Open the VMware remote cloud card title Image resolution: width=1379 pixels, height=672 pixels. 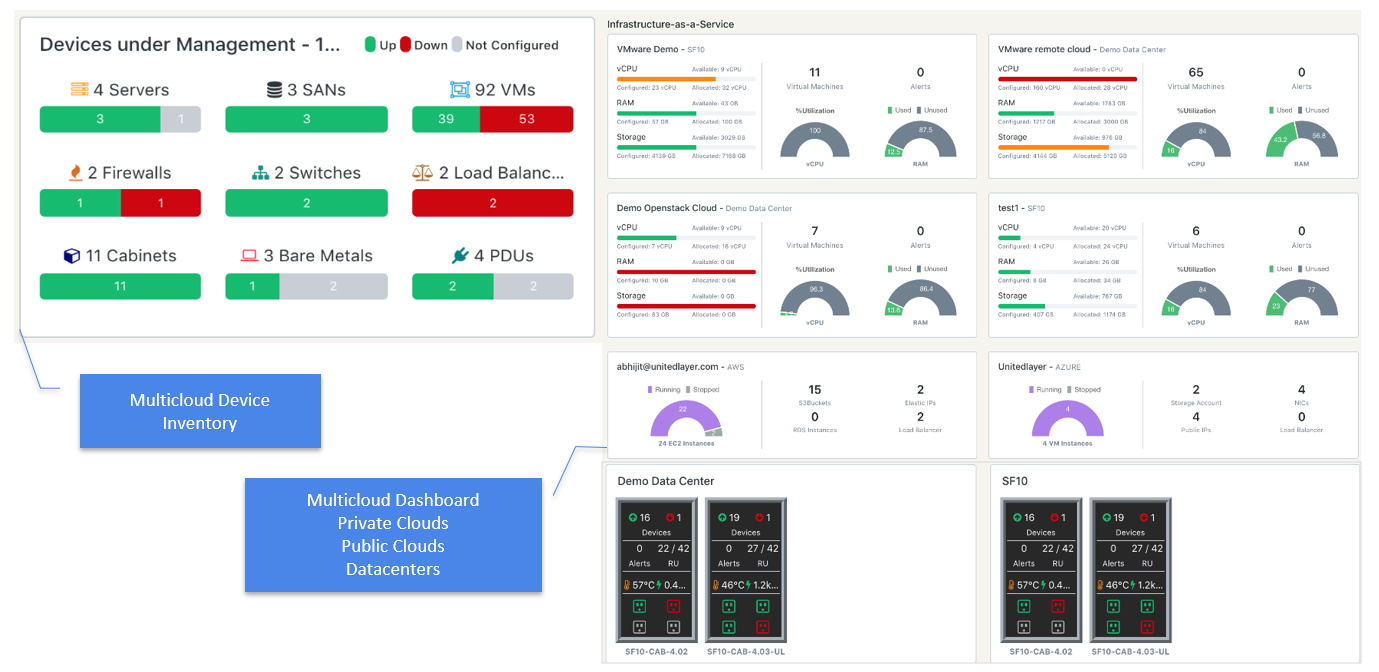pos(1082,49)
